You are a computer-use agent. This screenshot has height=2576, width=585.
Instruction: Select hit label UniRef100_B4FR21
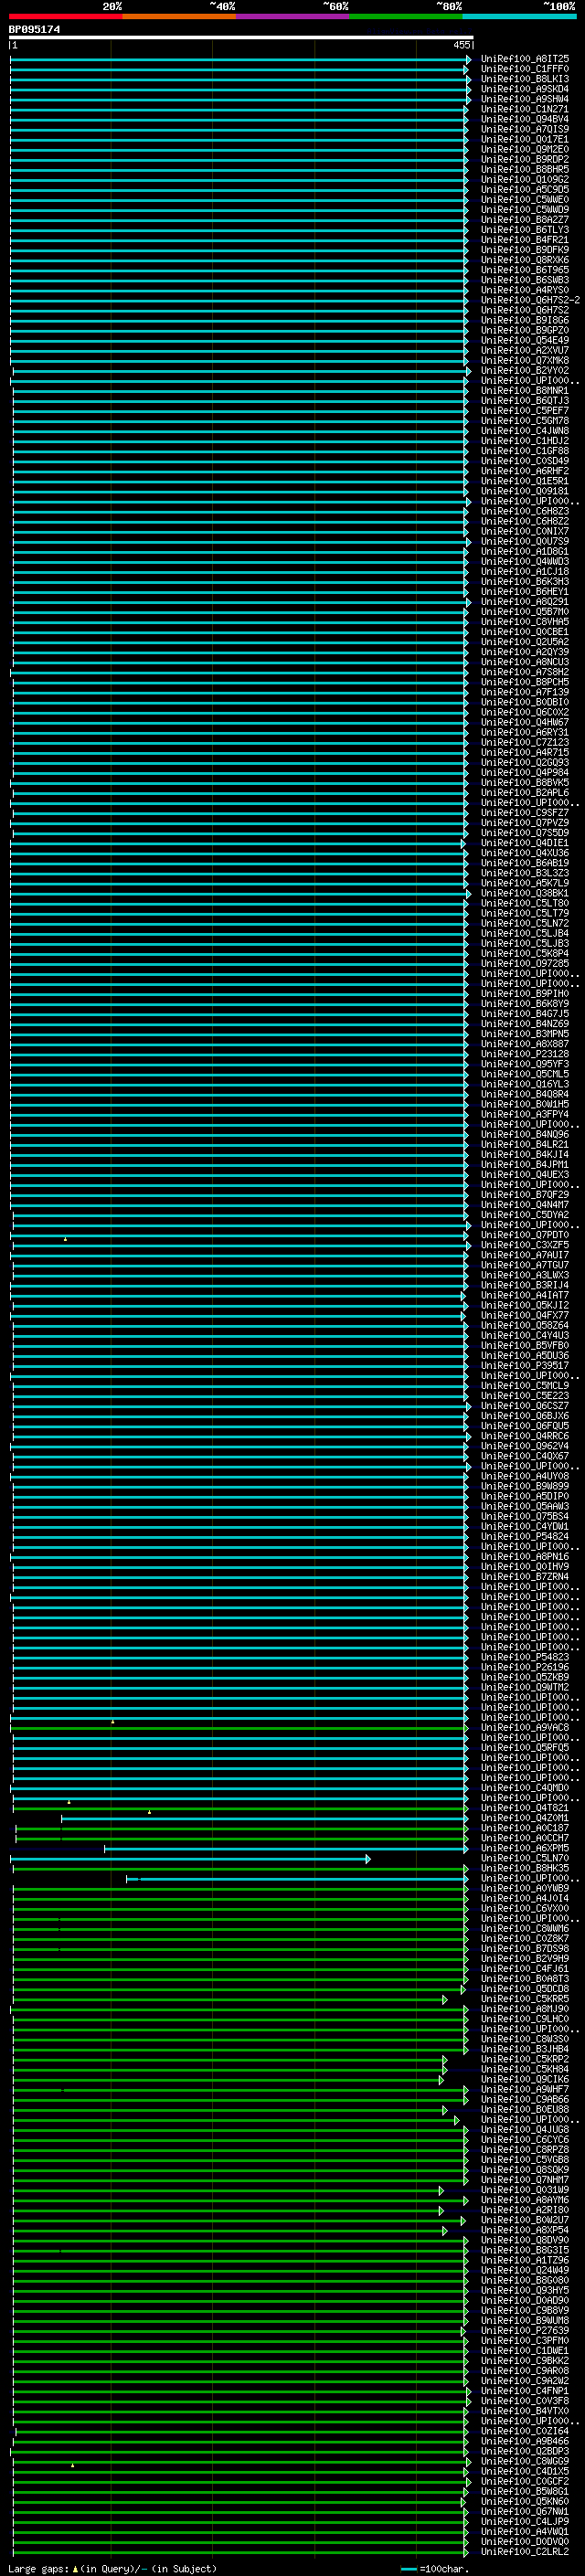tap(525, 240)
